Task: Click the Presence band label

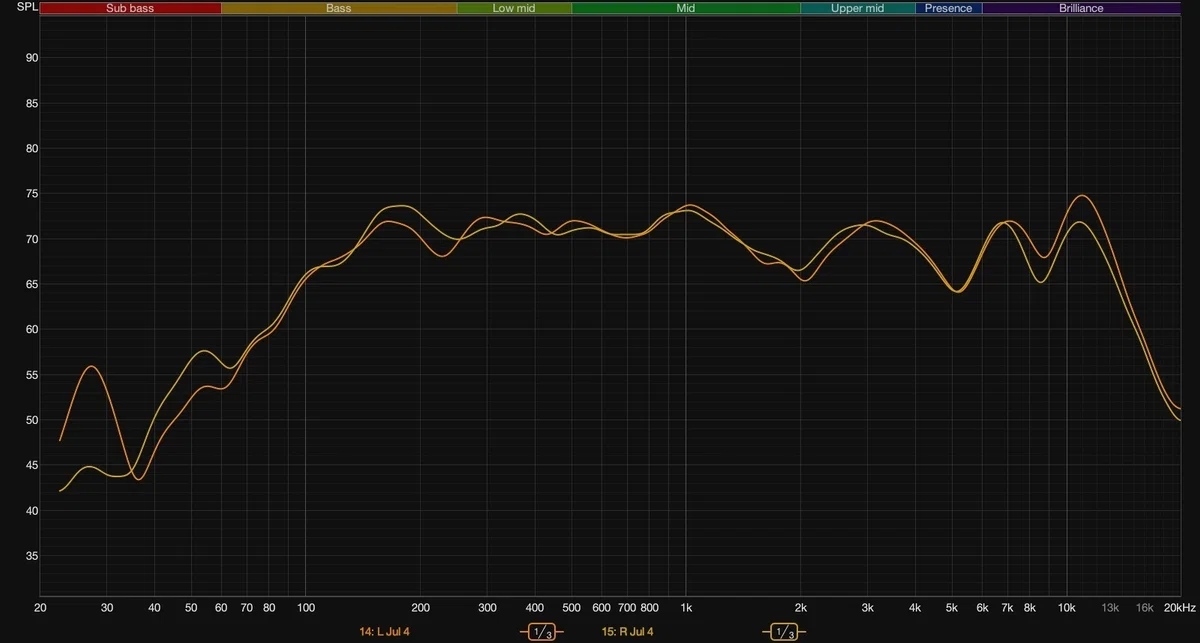Action: 949,8
